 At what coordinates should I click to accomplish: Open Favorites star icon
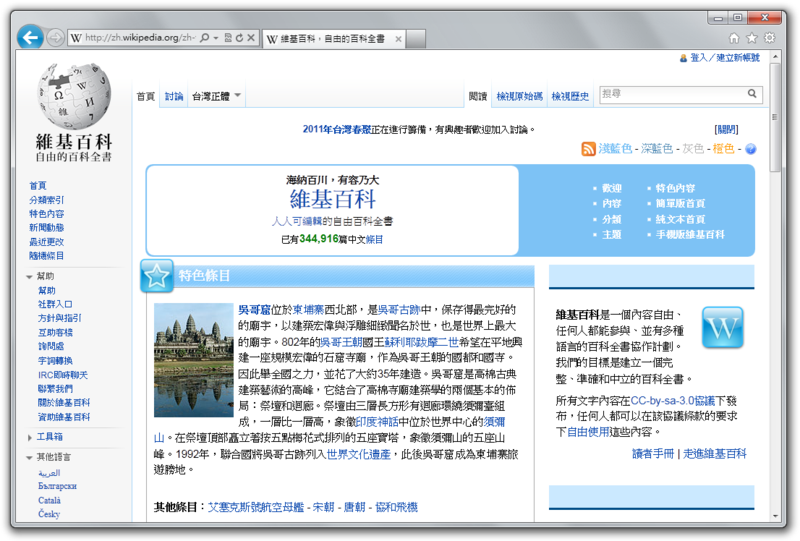pyautogui.click(x=752, y=38)
